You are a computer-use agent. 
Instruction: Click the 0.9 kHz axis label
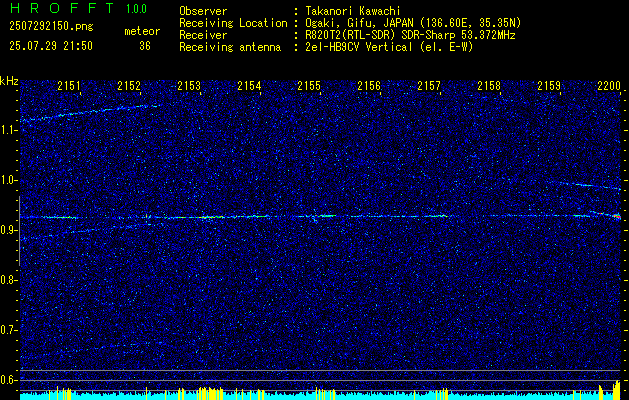[x=8, y=230]
